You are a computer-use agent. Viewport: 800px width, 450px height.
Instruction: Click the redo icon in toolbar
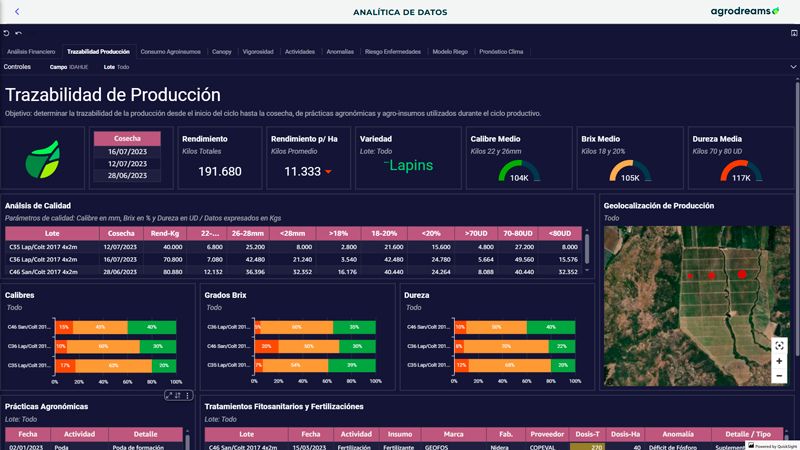pos(18,33)
